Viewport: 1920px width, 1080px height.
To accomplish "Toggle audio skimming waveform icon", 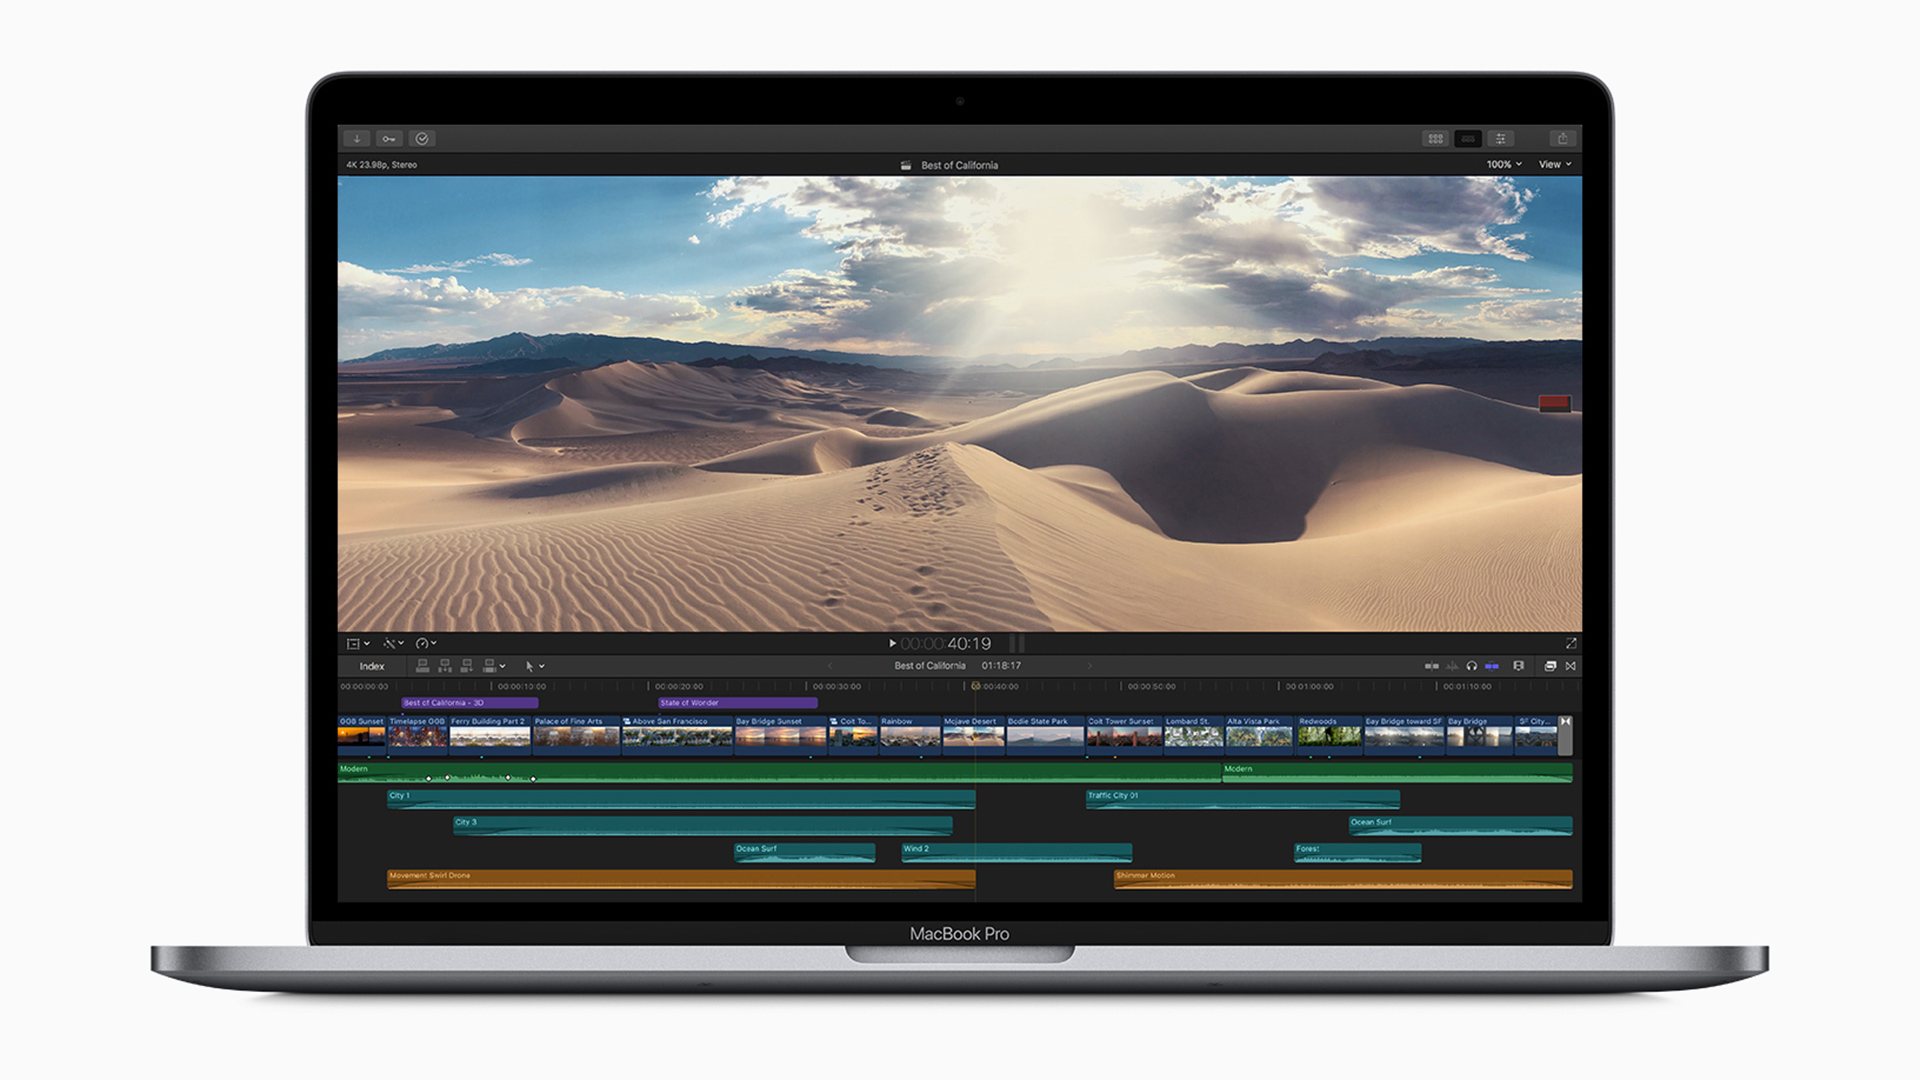I will pos(1452,666).
